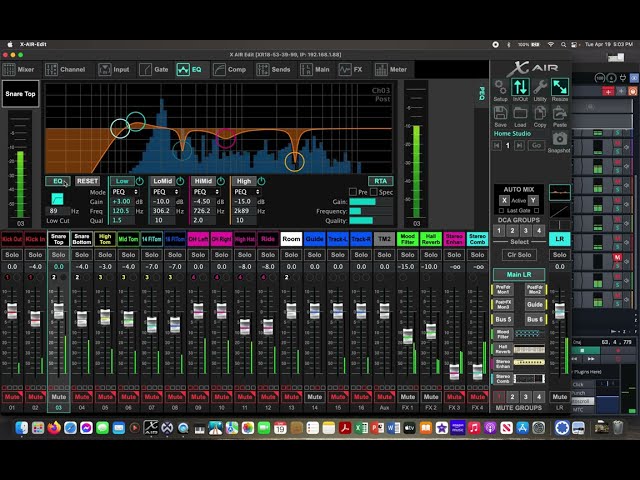Click the Snapshot camera icon
640x480 pixels.
pos(560,139)
